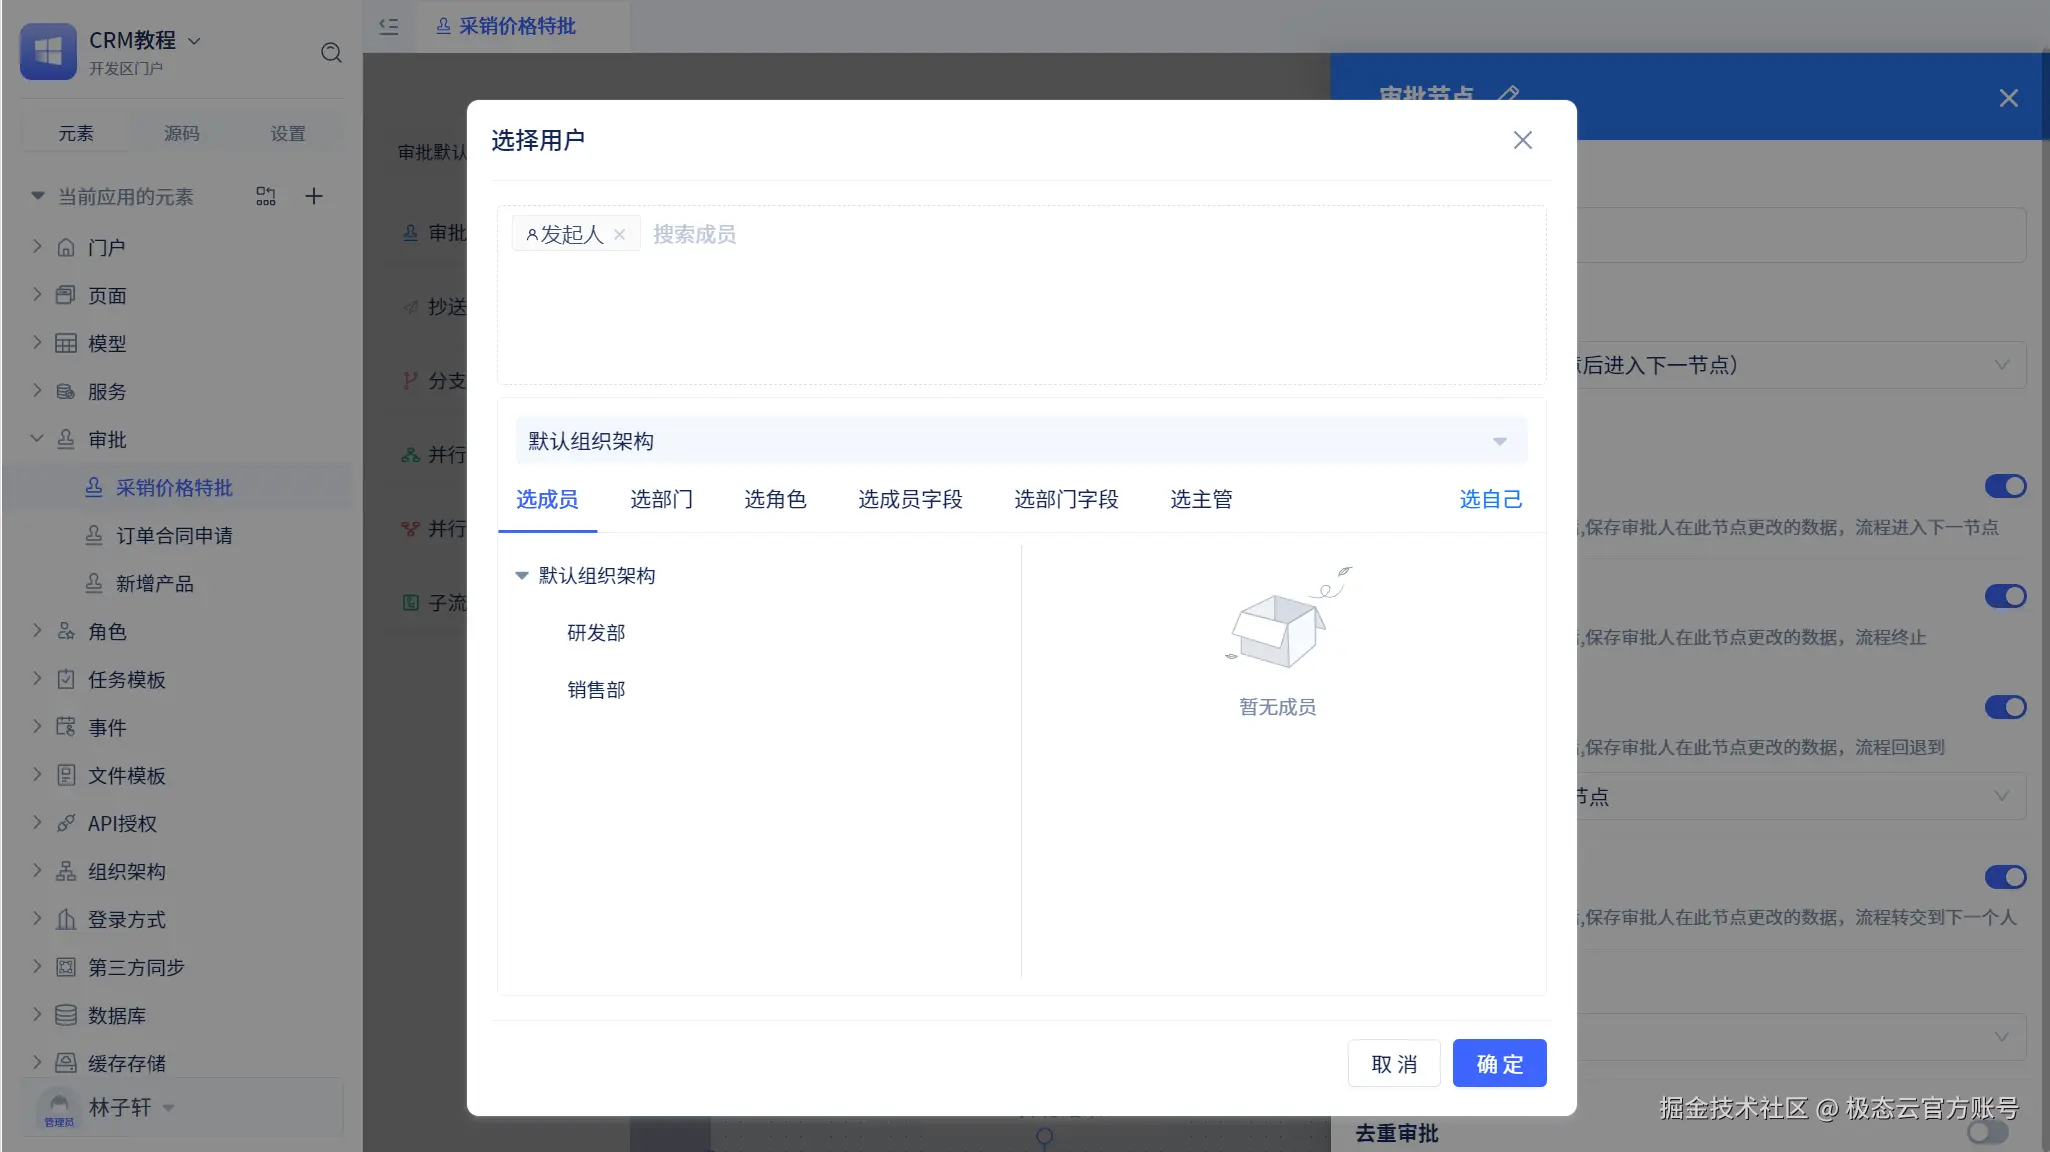Screen dimensions: 2050x1152
Task: Toggle the 去重审批 switch
Action: (x=1987, y=1132)
